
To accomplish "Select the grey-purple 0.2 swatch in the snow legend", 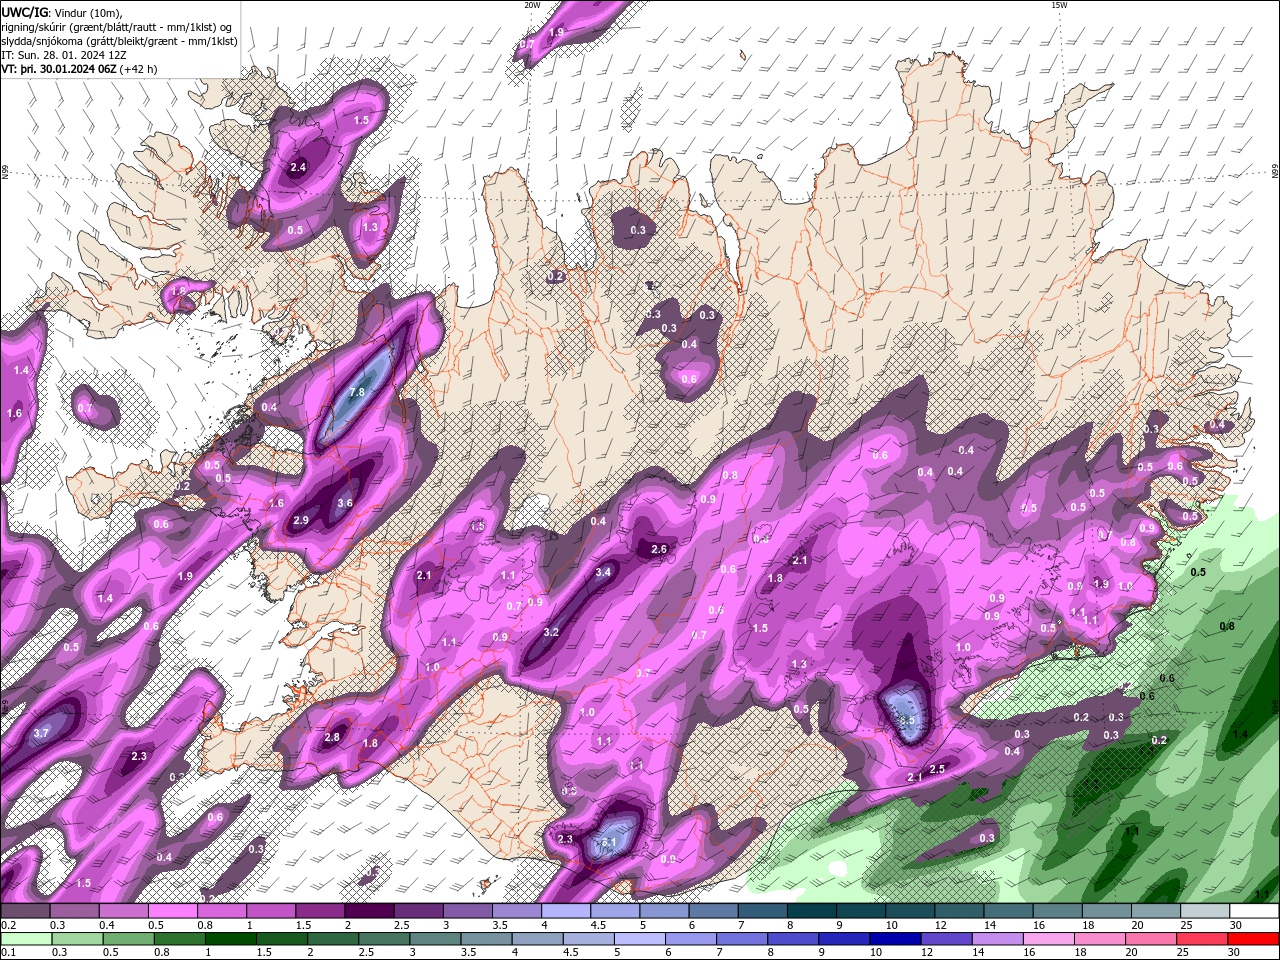I will (x=25, y=911).
